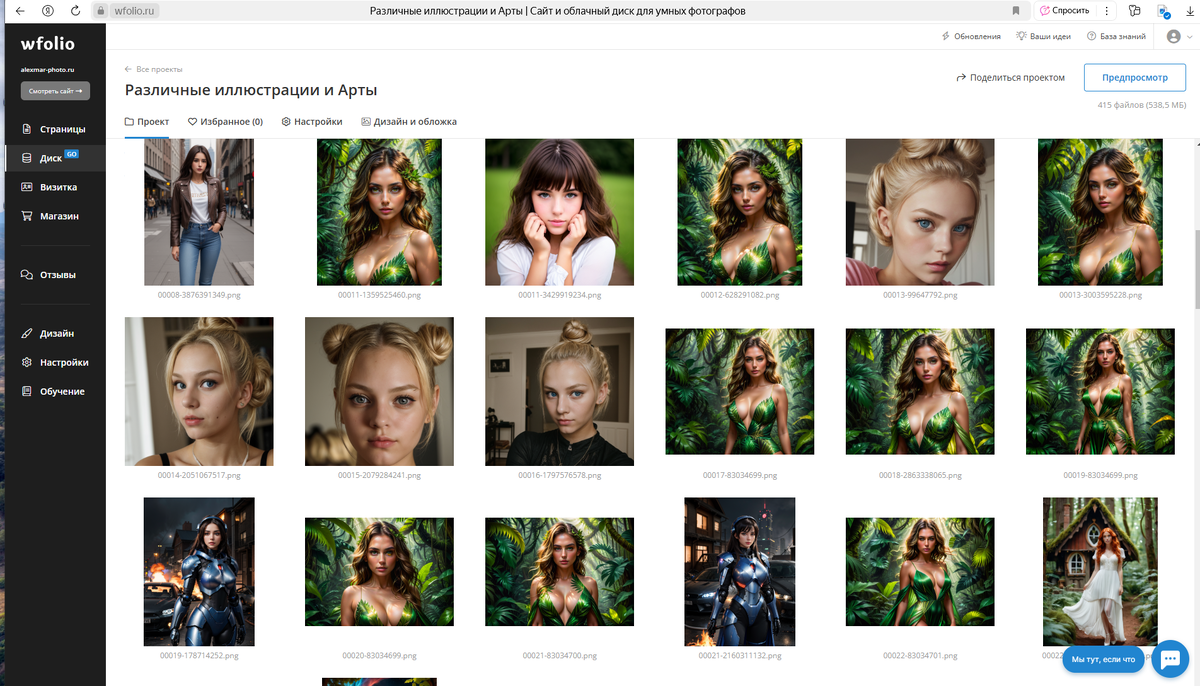Reload the page with refresh icon
Viewport: 1200px width, 686px height.
pos(76,11)
